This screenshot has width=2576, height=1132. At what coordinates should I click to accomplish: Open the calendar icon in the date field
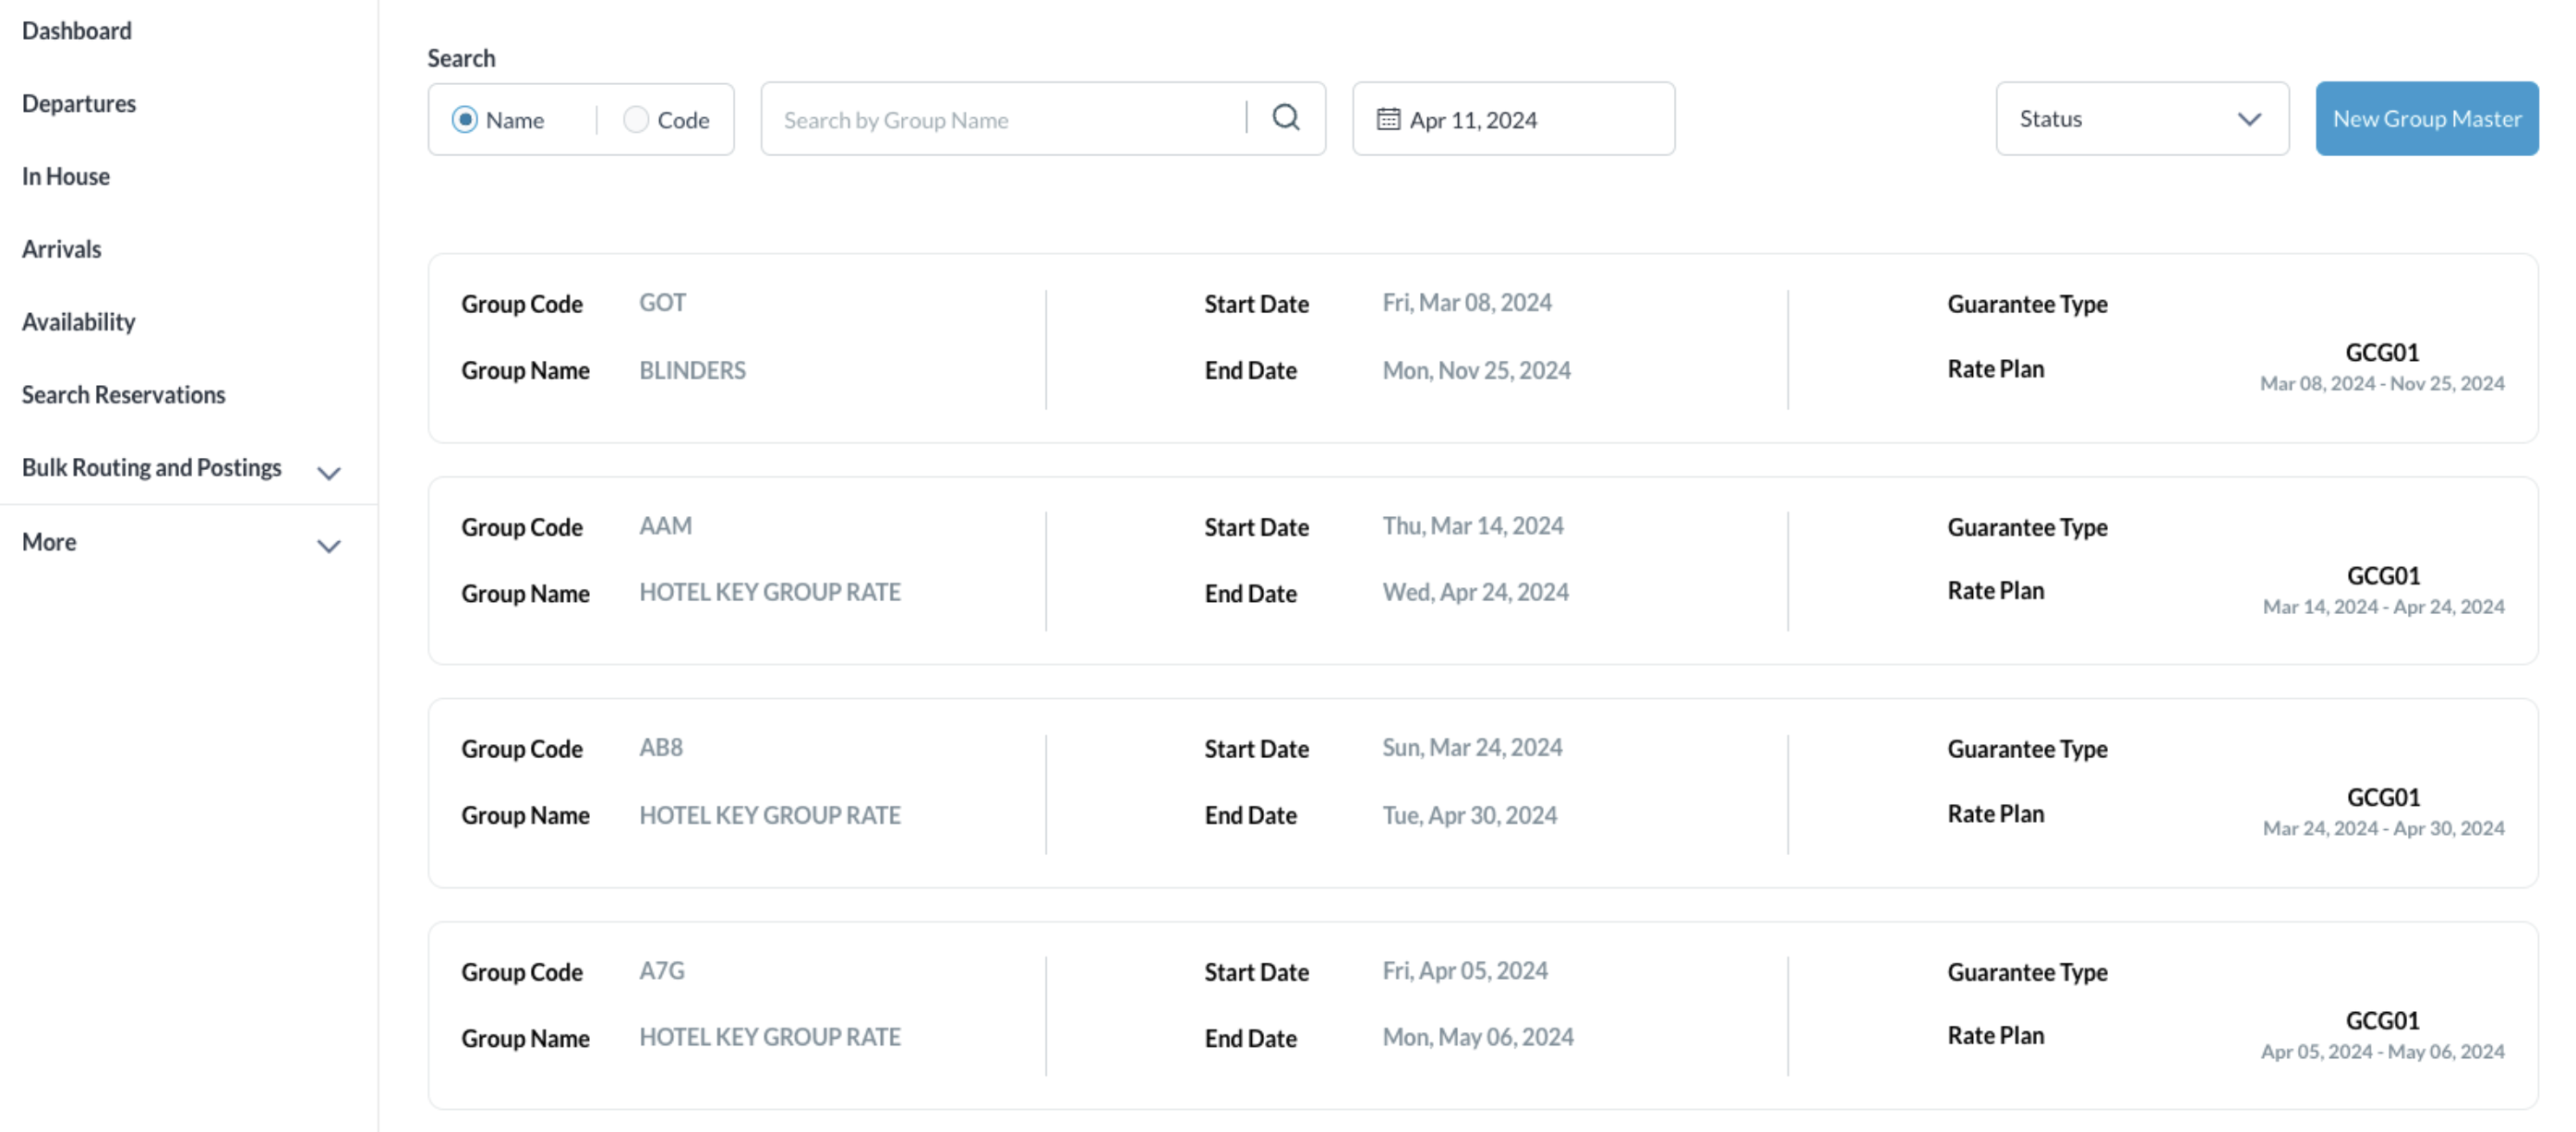point(1388,118)
